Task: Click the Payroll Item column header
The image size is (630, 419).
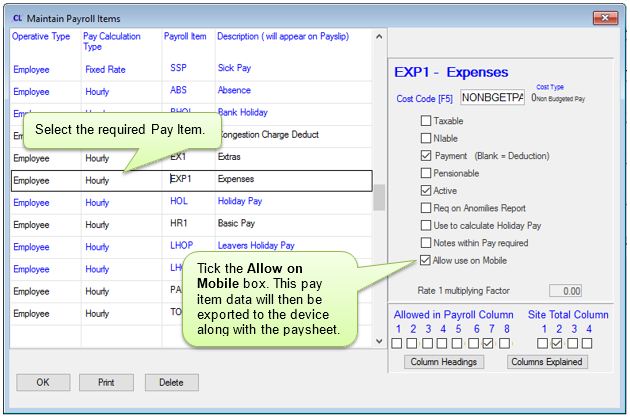Action: pyautogui.click(x=185, y=37)
